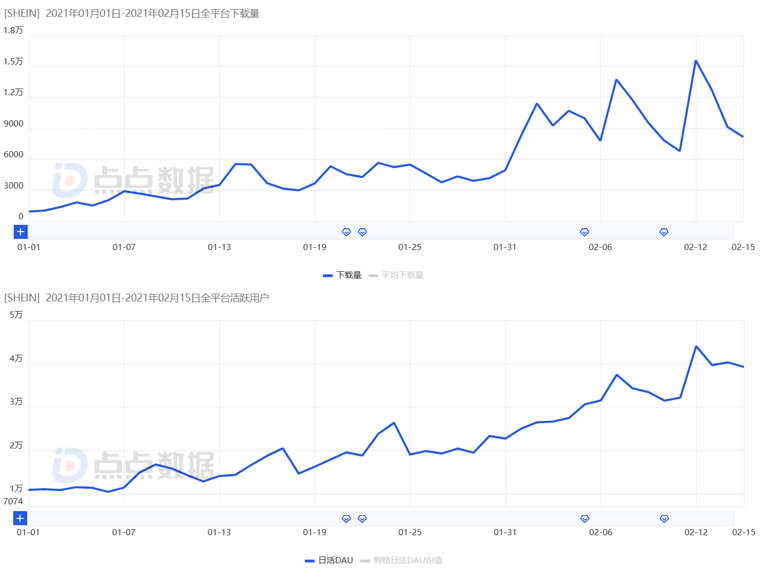The width and height of the screenshot is (764, 575).
Task: Click the plus button under the DAU chart
Action: (20, 518)
